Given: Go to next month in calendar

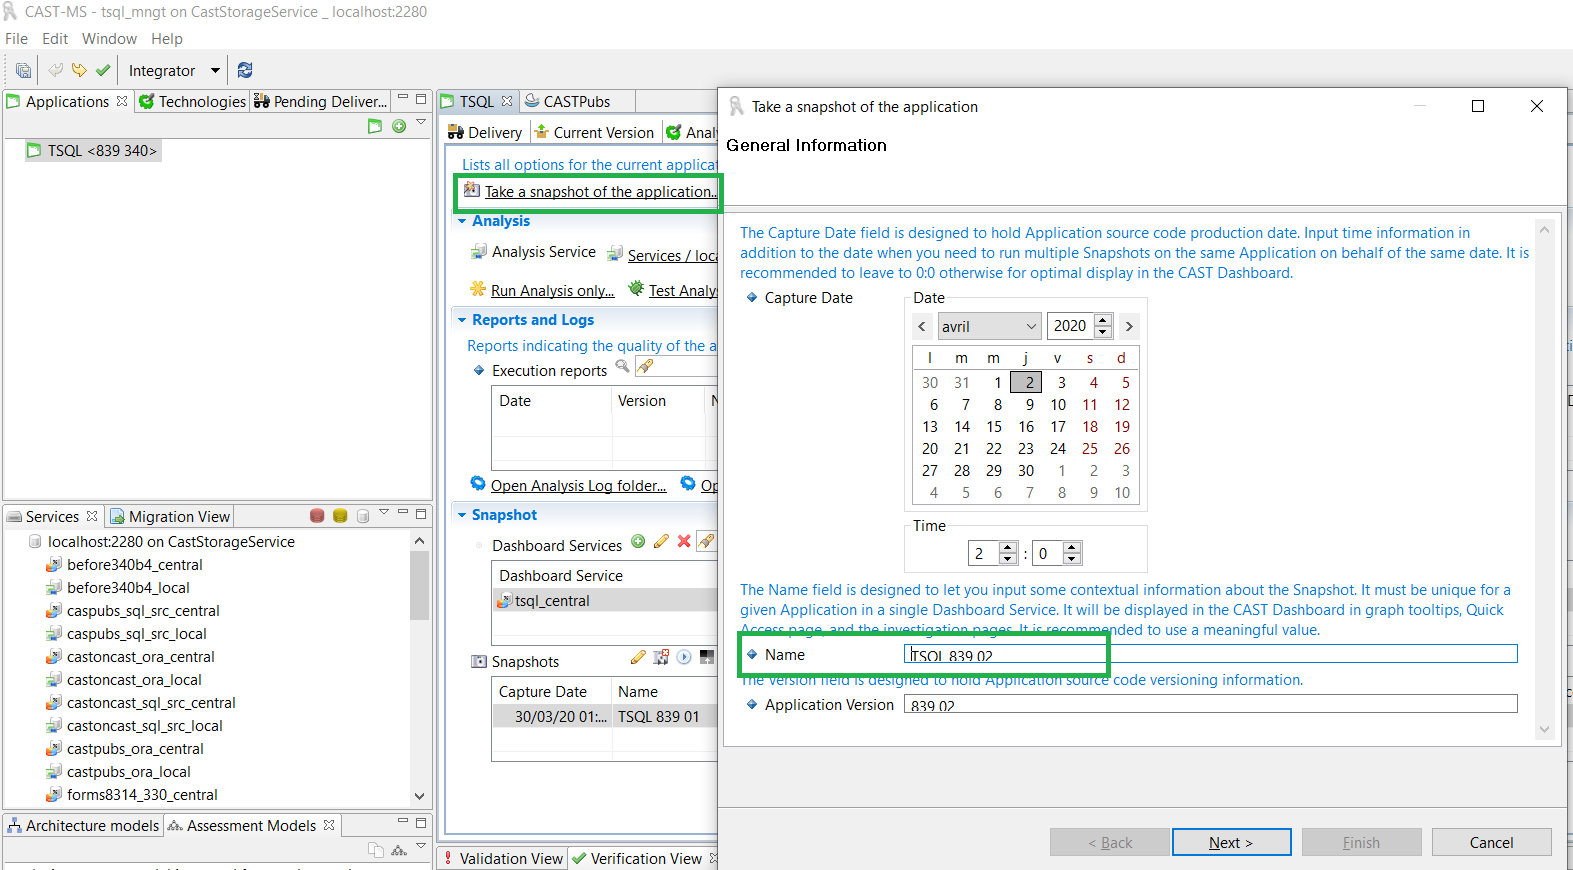Looking at the screenshot, I should coord(1129,326).
